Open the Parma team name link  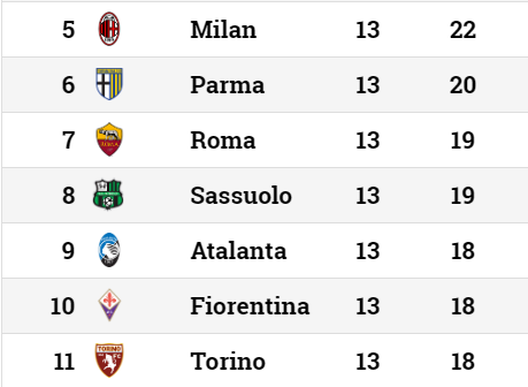pos(227,85)
